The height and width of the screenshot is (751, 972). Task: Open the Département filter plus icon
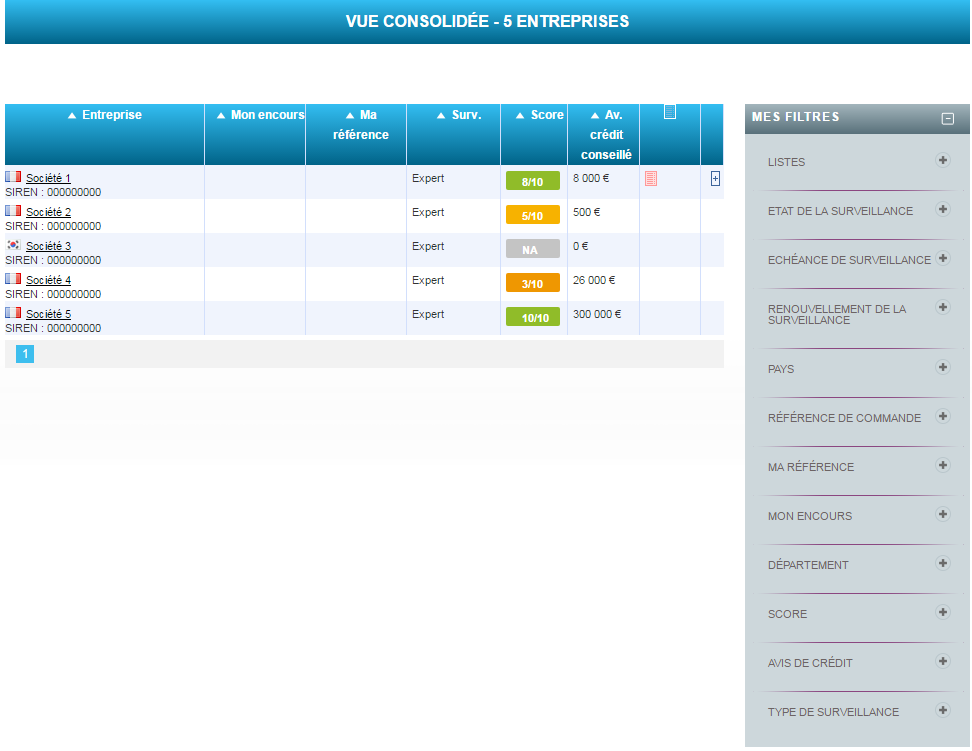pyautogui.click(x=942, y=564)
